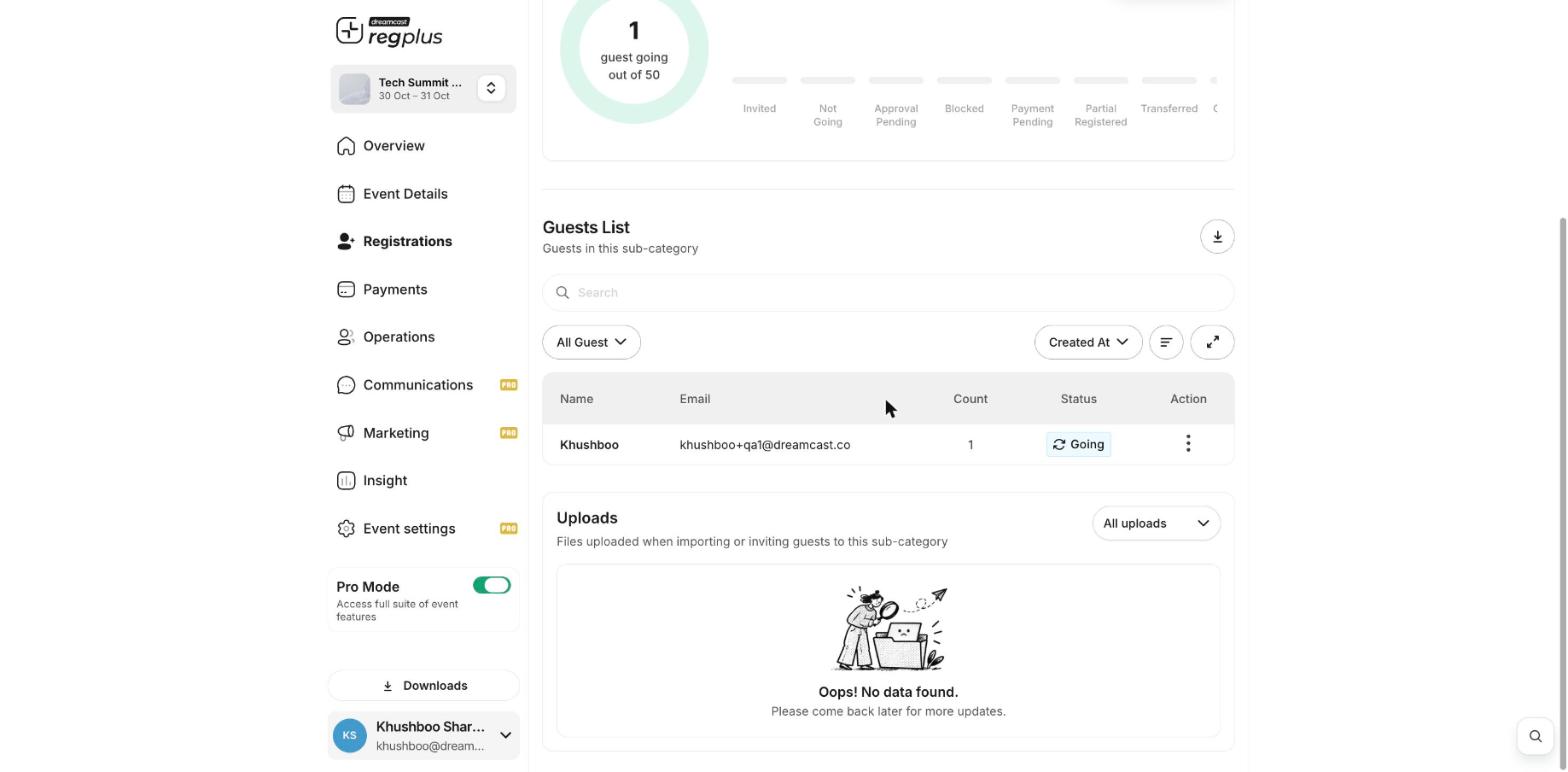Open the Created At sort dropdown
Image resolution: width=1568 pixels, height=772 pixels.
tap(1088, 342)
